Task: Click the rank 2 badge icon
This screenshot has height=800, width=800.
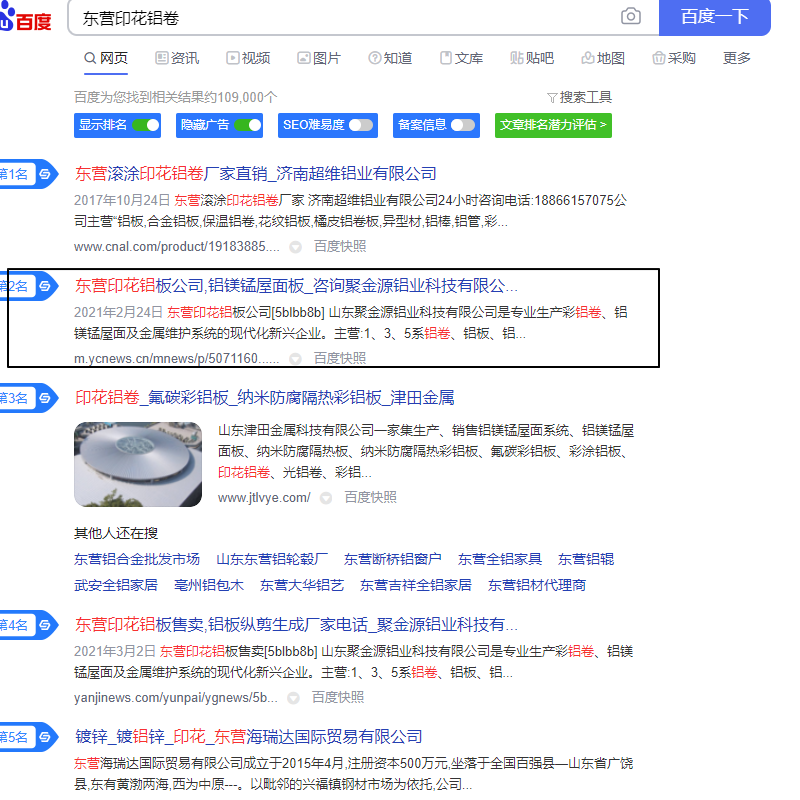Action: click(x=45, y=286)
